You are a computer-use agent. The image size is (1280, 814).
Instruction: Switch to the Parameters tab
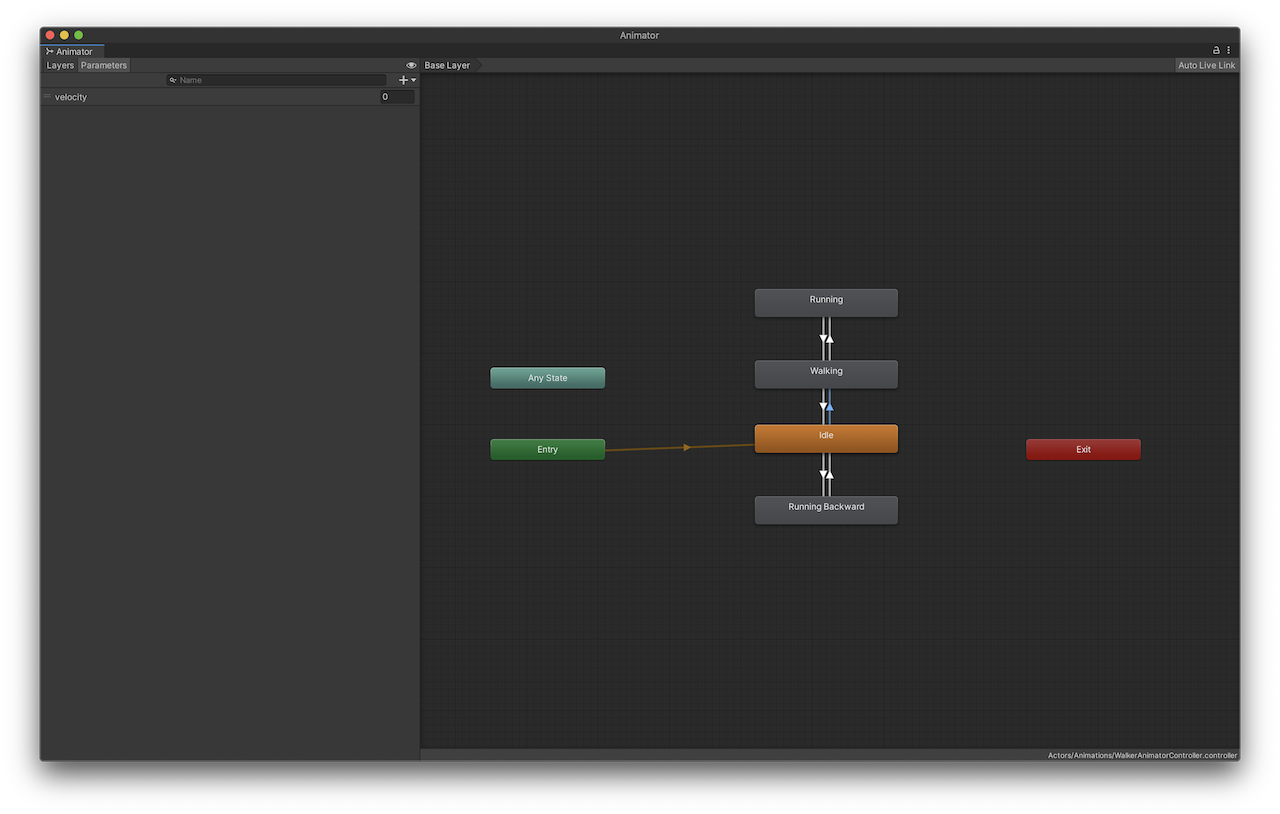click(104, 65)
